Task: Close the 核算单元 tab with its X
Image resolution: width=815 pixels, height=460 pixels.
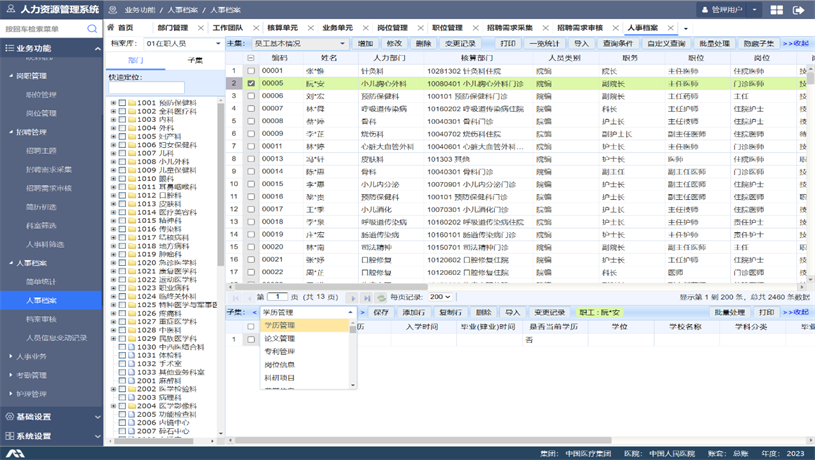Action: pos(311,28)
